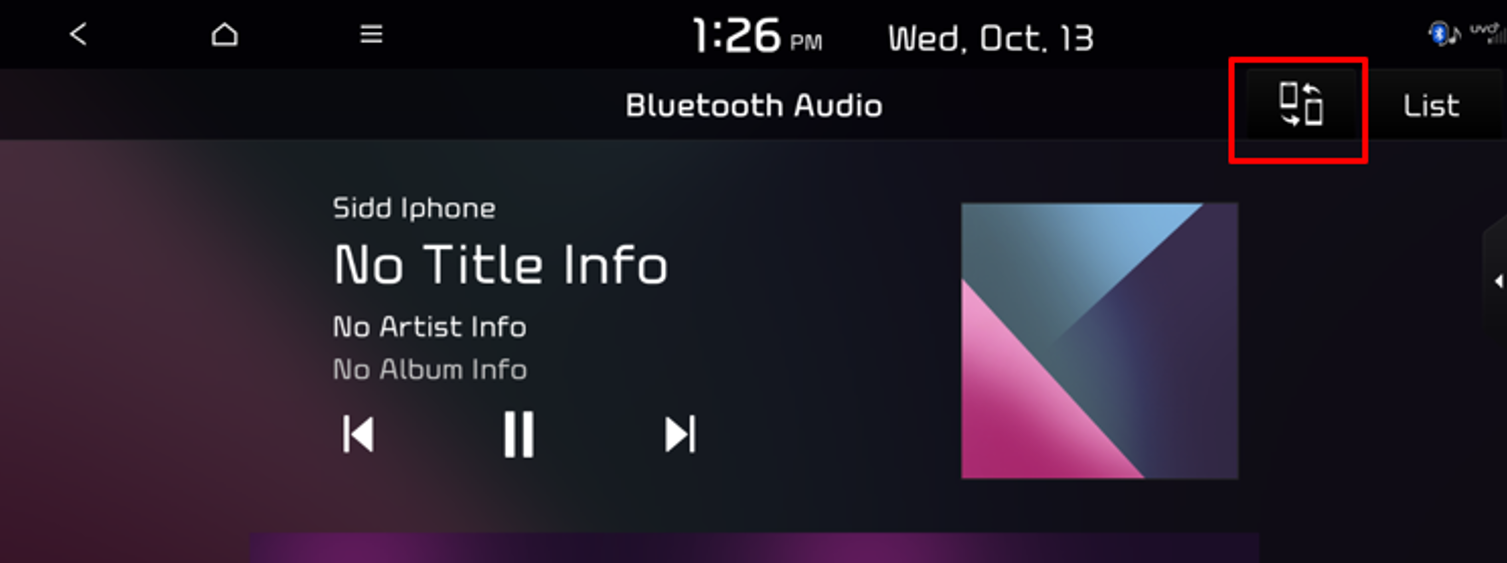Tap the No Album Info label
This screenshot has height=563, width=1507.
pyautogui.click(x=429, y=370)
